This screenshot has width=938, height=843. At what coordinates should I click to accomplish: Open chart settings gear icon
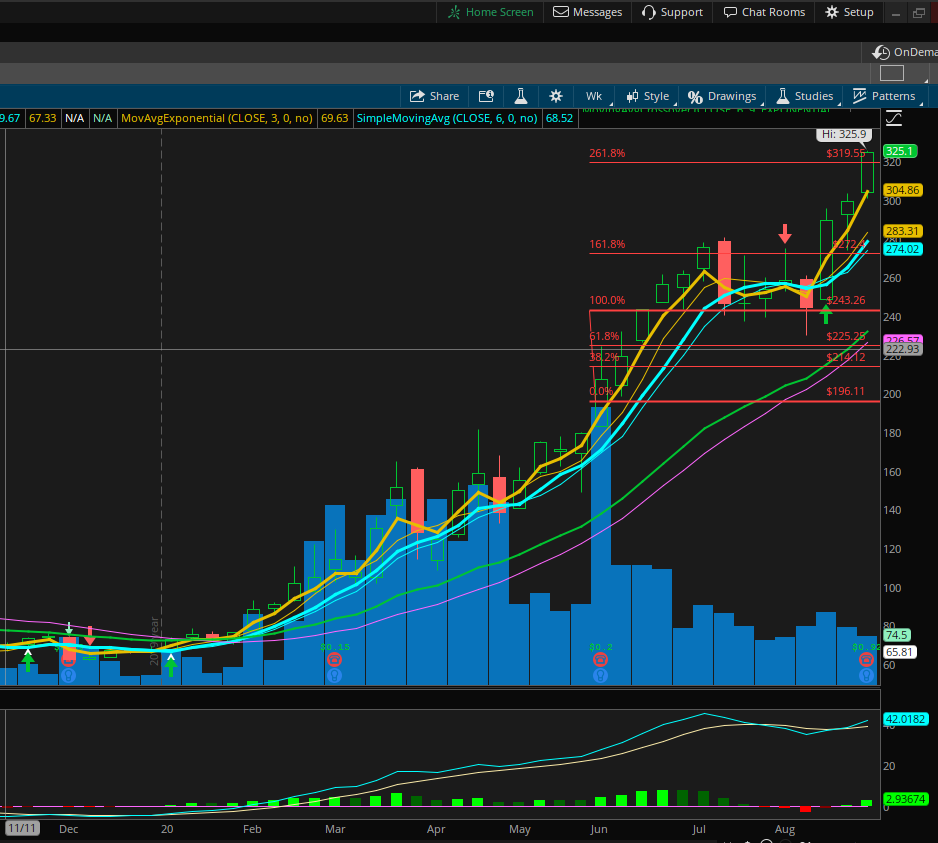pos(556,96)
